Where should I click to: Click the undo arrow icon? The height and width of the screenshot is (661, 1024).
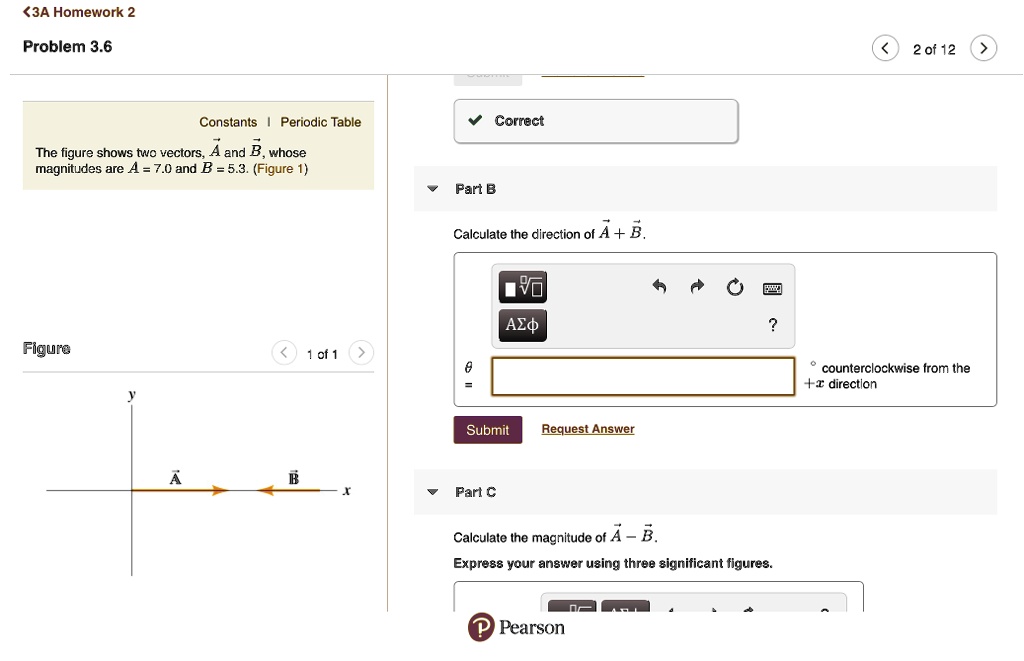click(x=658, y=288)
